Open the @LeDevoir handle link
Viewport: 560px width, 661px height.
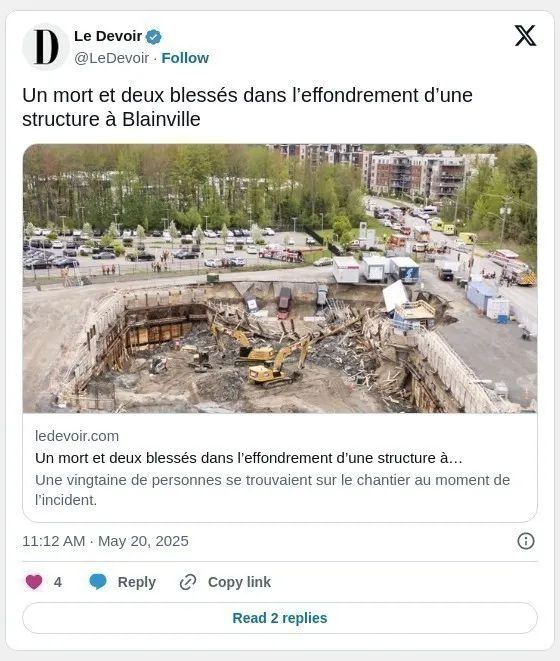pyautogui.click(x=112, y=58)
